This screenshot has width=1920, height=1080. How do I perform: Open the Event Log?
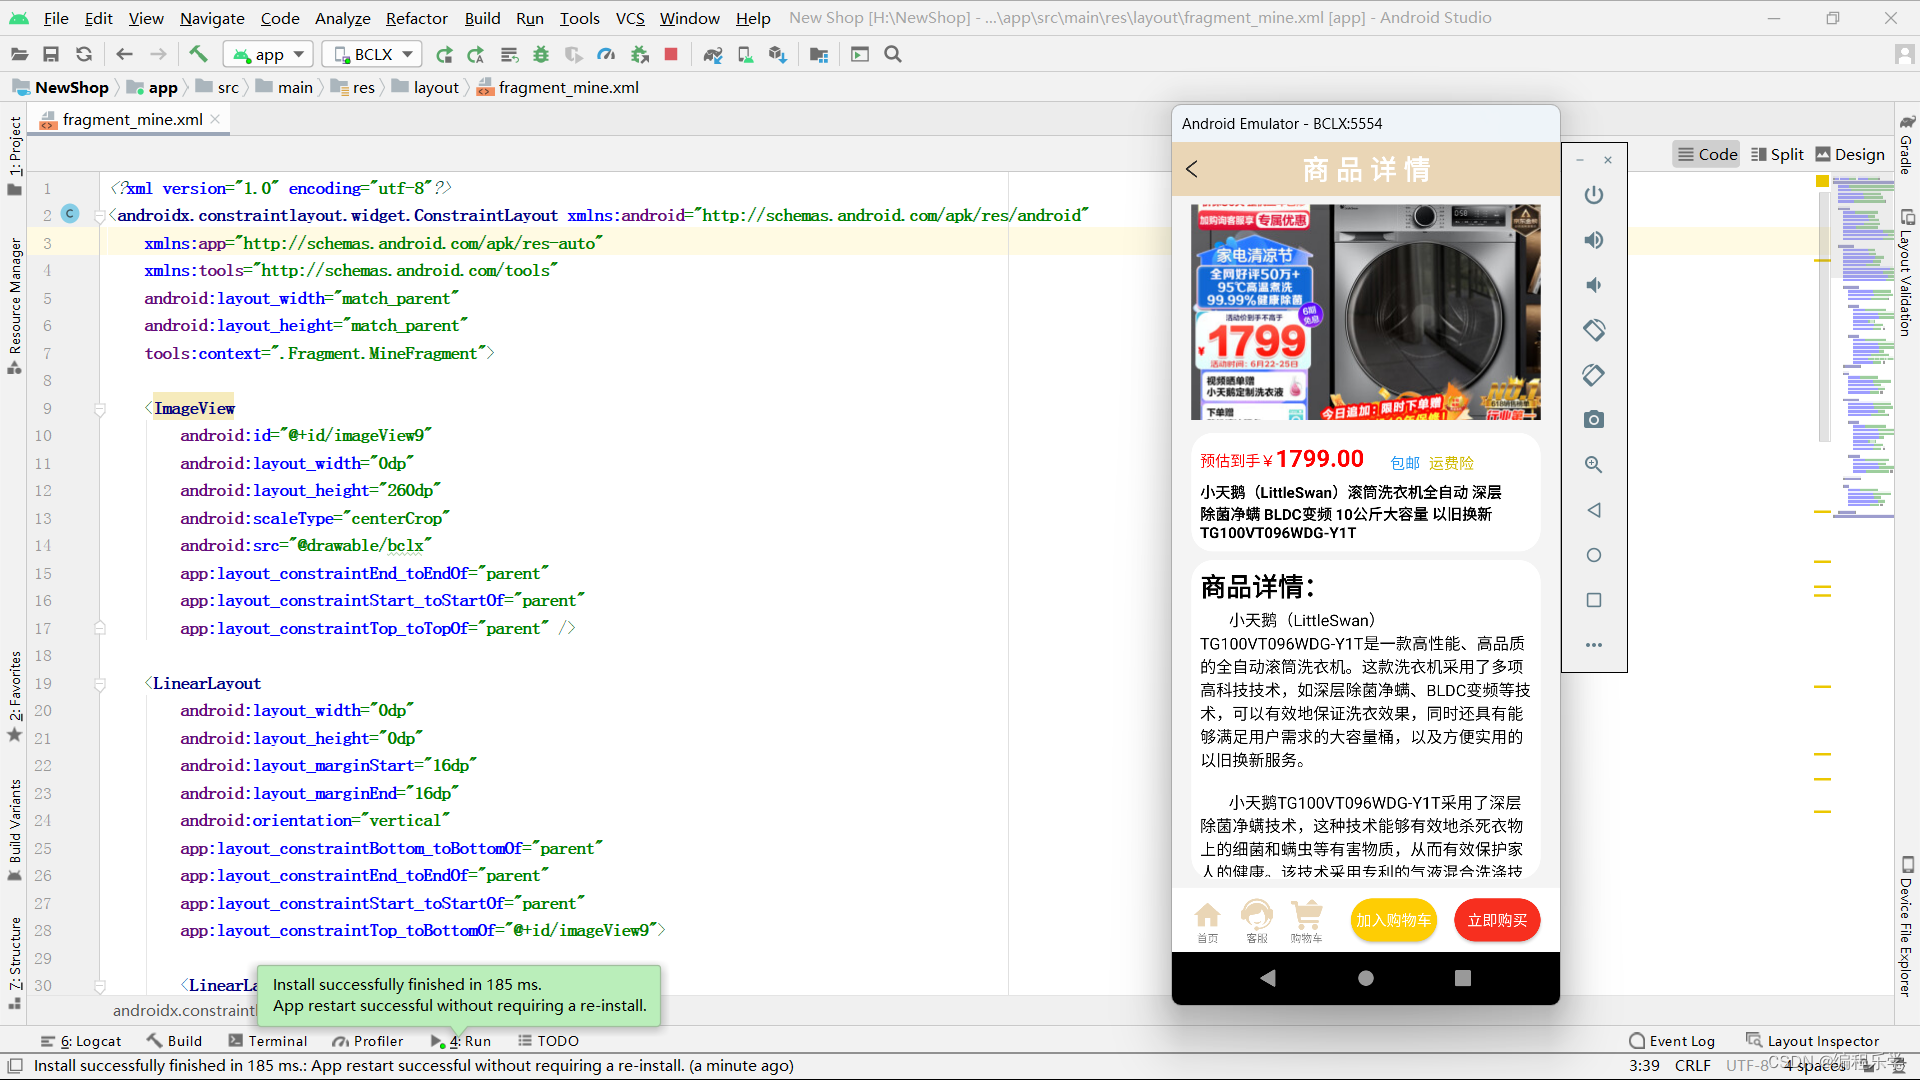(1672, 1041)
